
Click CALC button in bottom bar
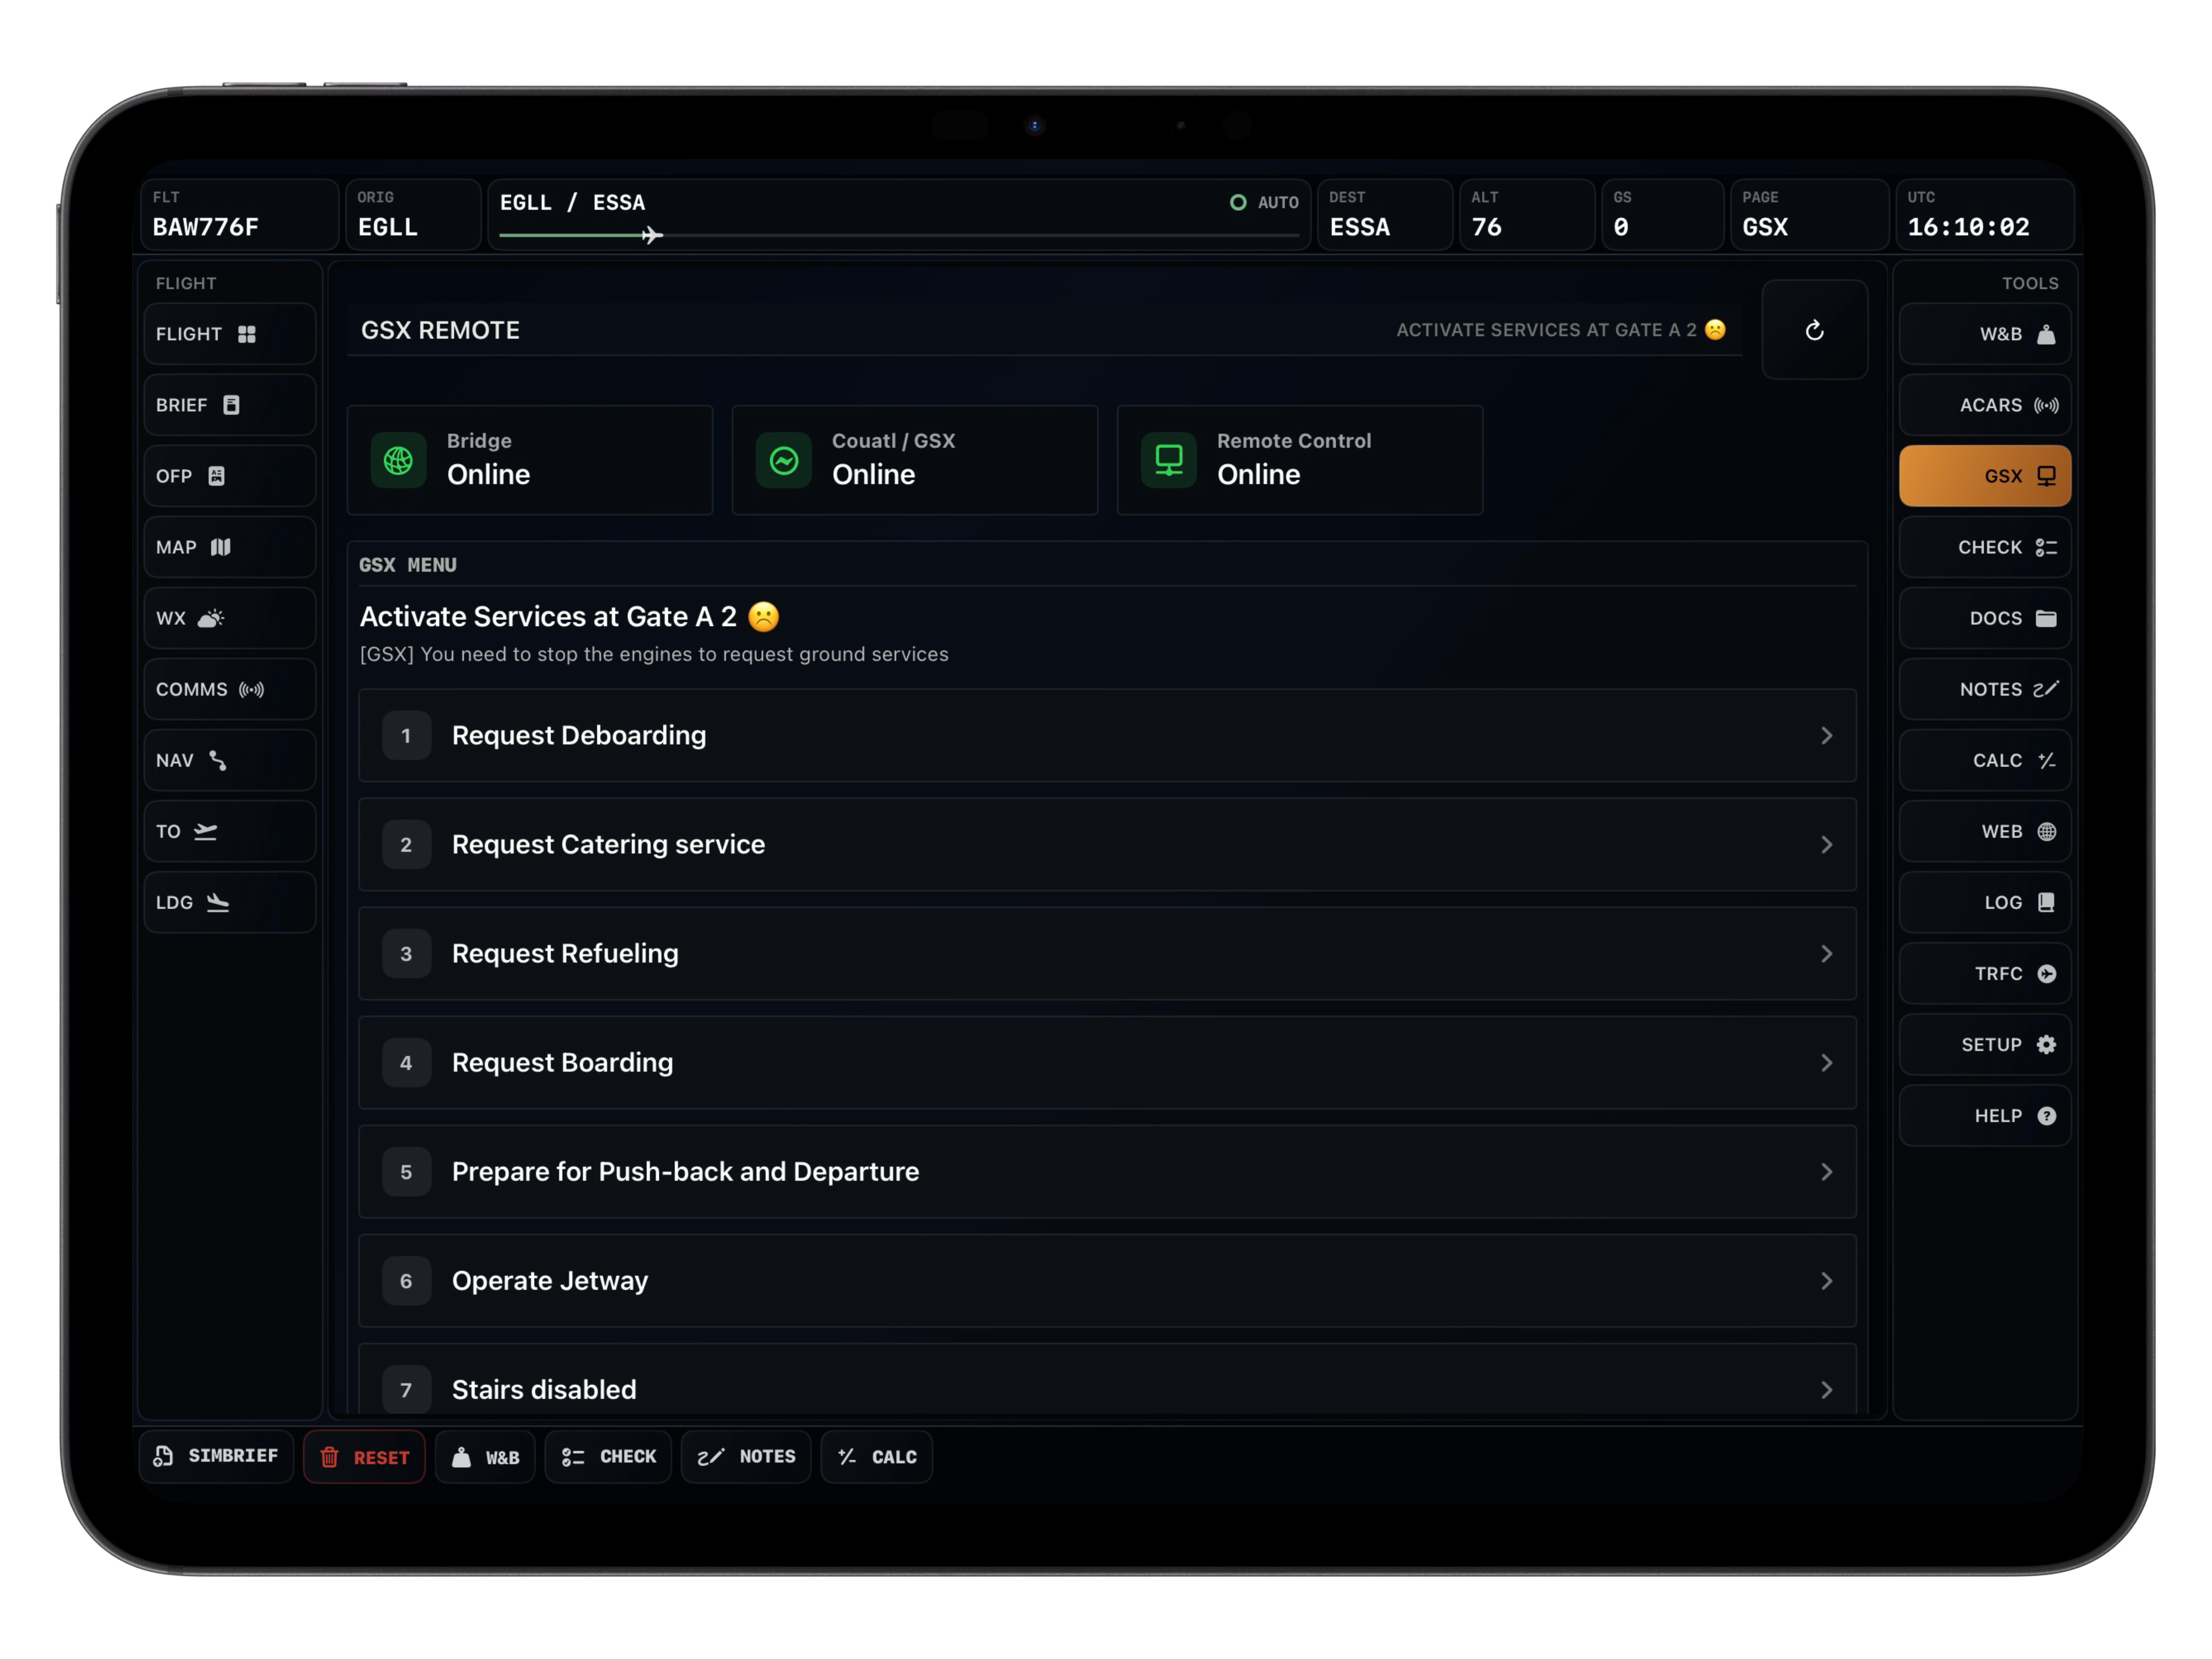pos(877,1457)
